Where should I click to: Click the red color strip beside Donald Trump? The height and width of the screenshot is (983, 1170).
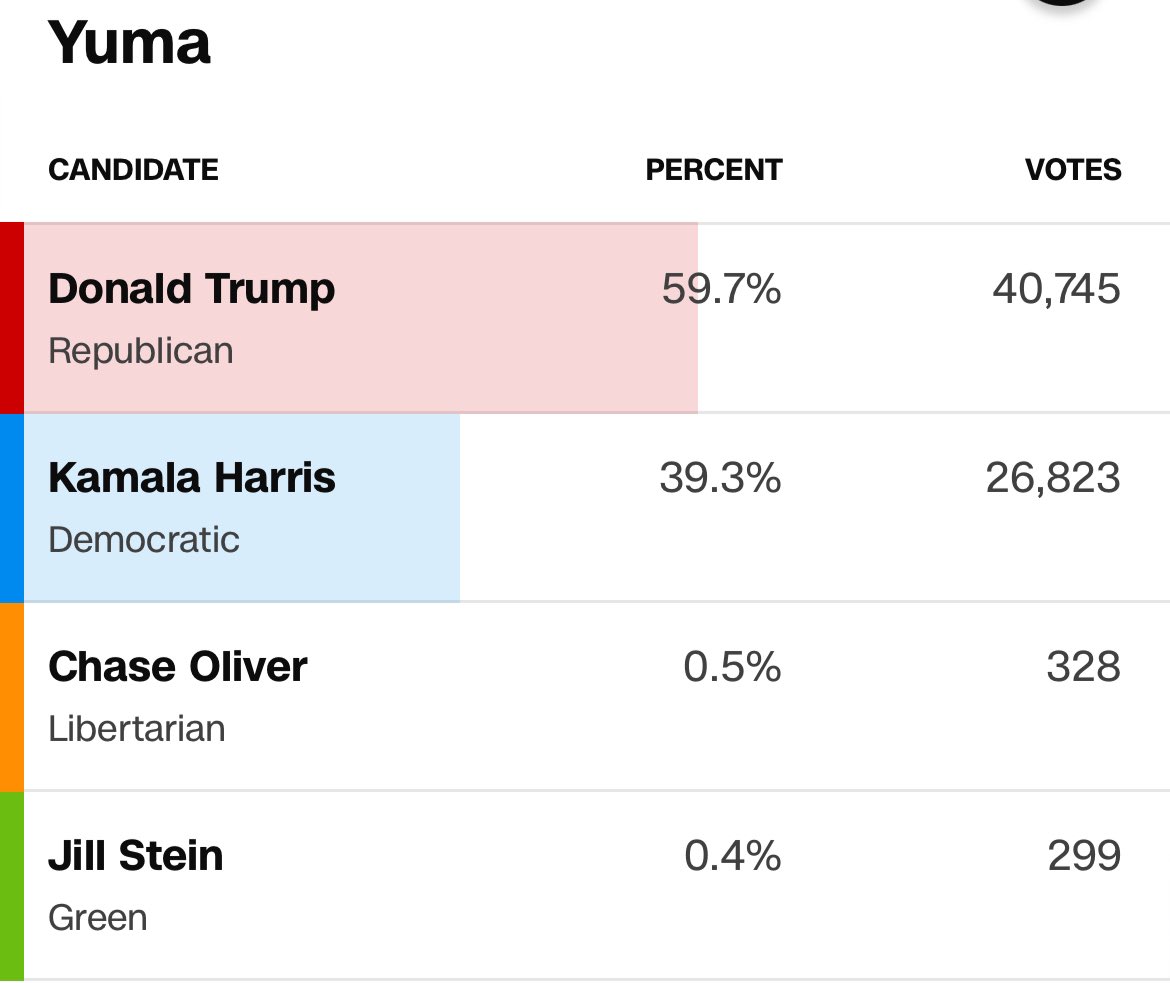11,318
